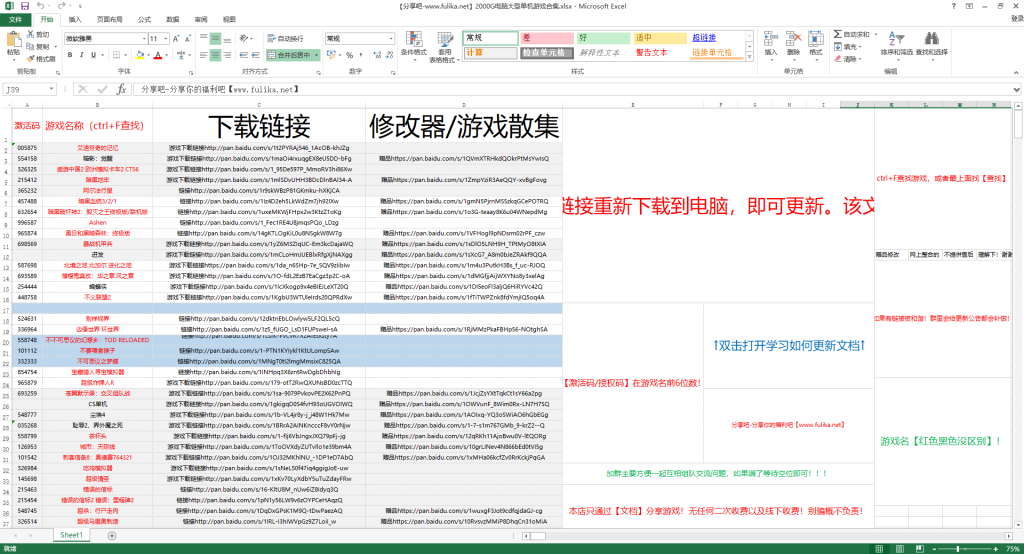Apply percent style to cells
The height and width of the screenshot is (554, 1024).
(349, 55)
